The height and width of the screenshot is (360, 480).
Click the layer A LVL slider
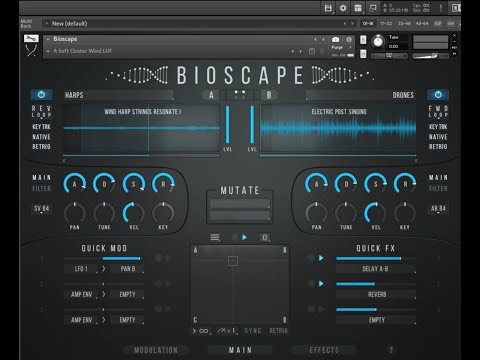coord(228,125)
